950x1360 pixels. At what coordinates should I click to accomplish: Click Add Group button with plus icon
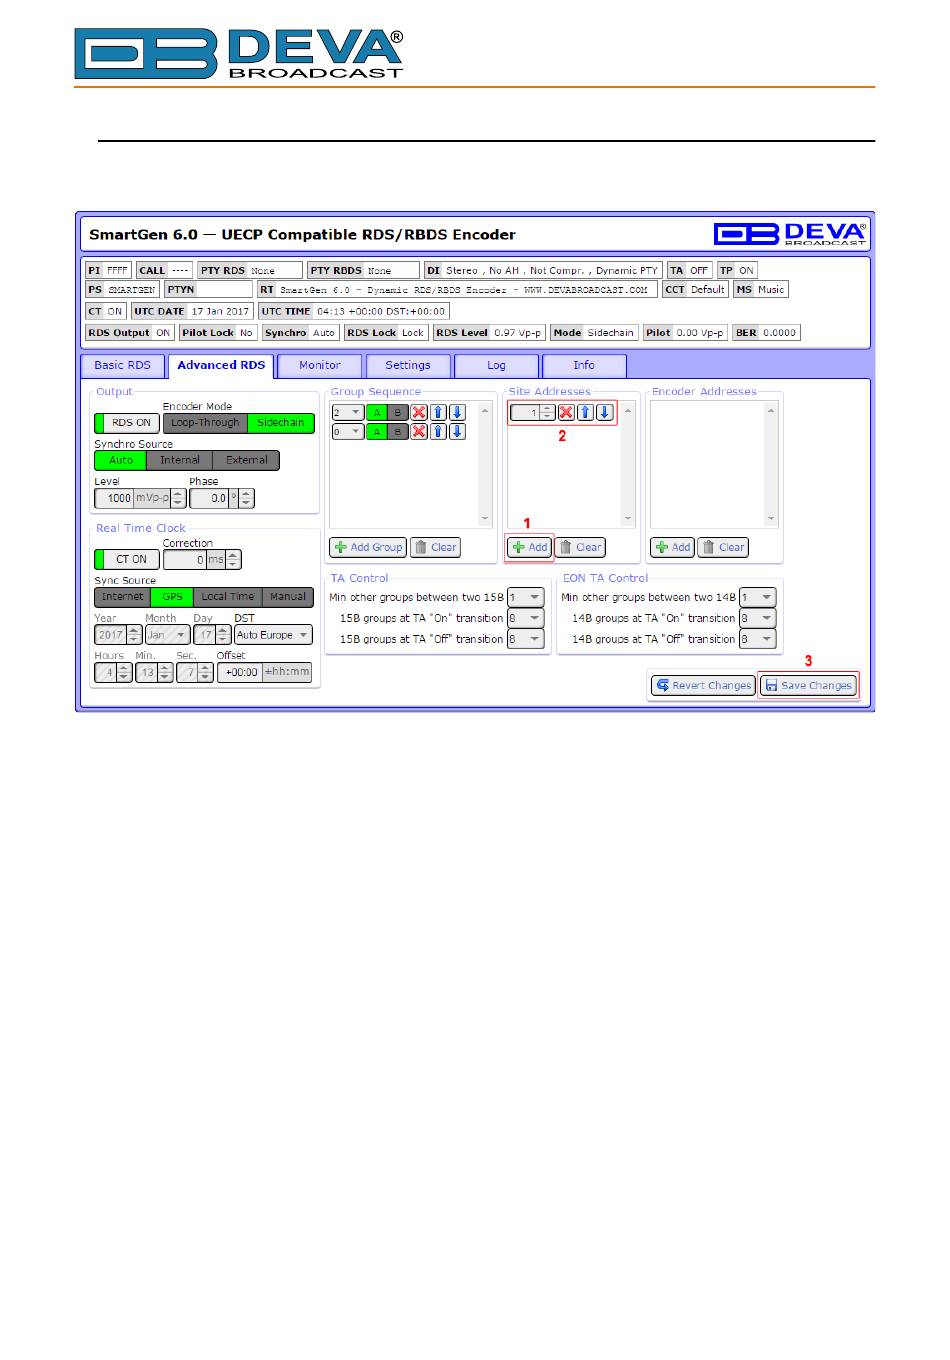368,547
